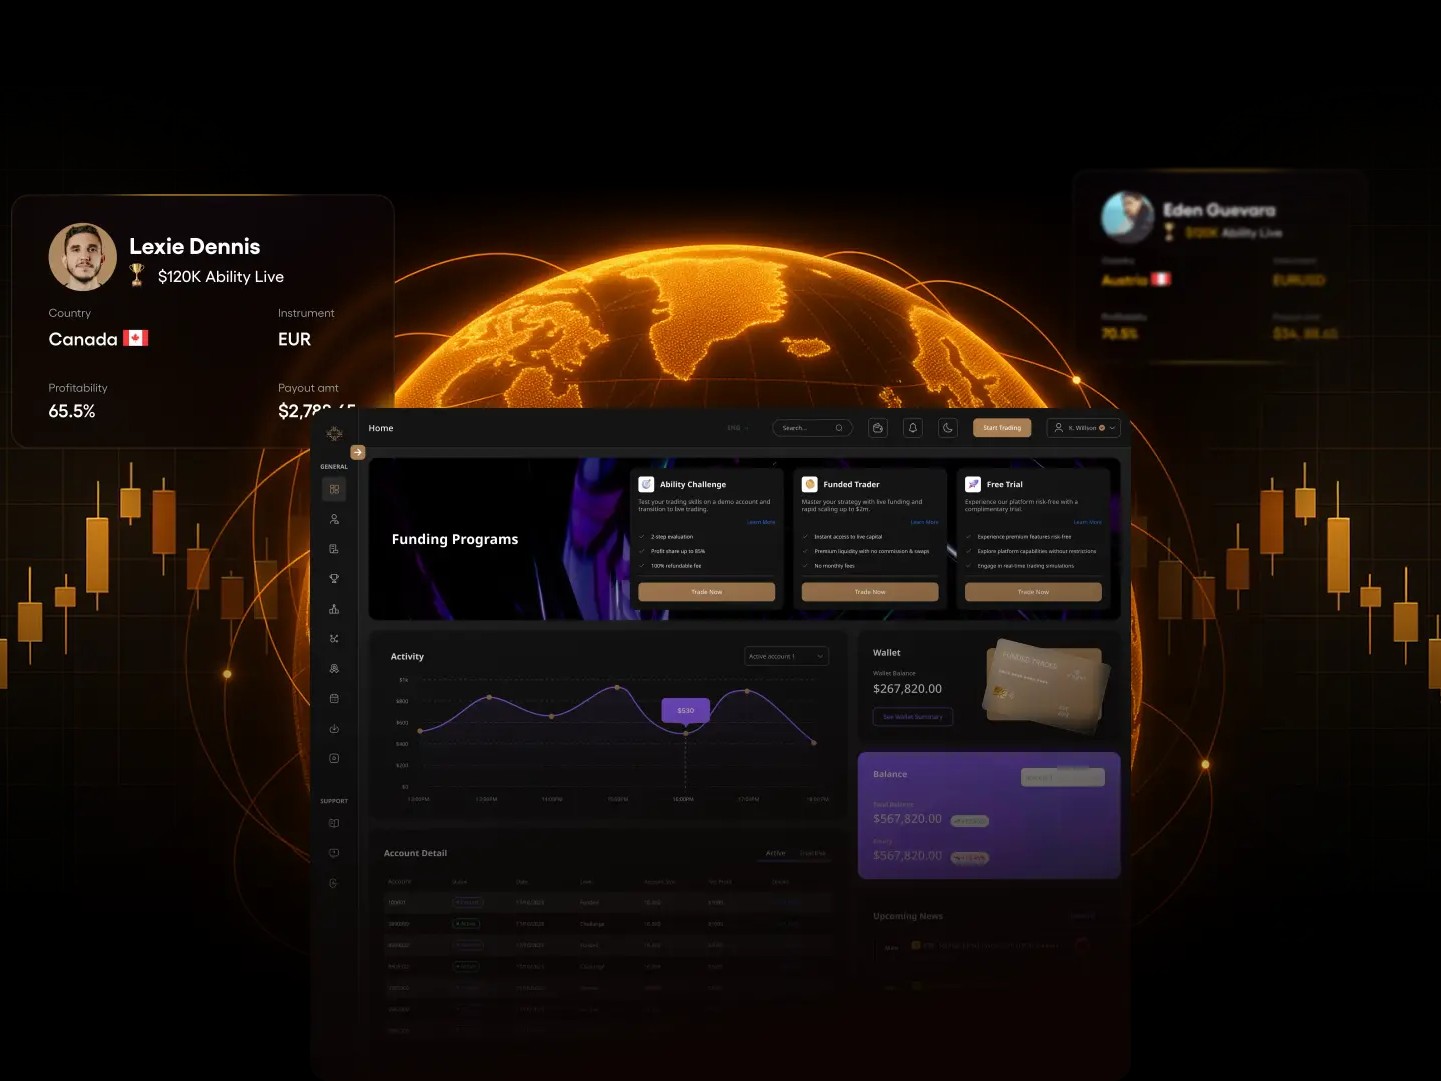
Task: Click the trophy icon in the sidebar
Action: pyautogui.click(x=334, y=578)
